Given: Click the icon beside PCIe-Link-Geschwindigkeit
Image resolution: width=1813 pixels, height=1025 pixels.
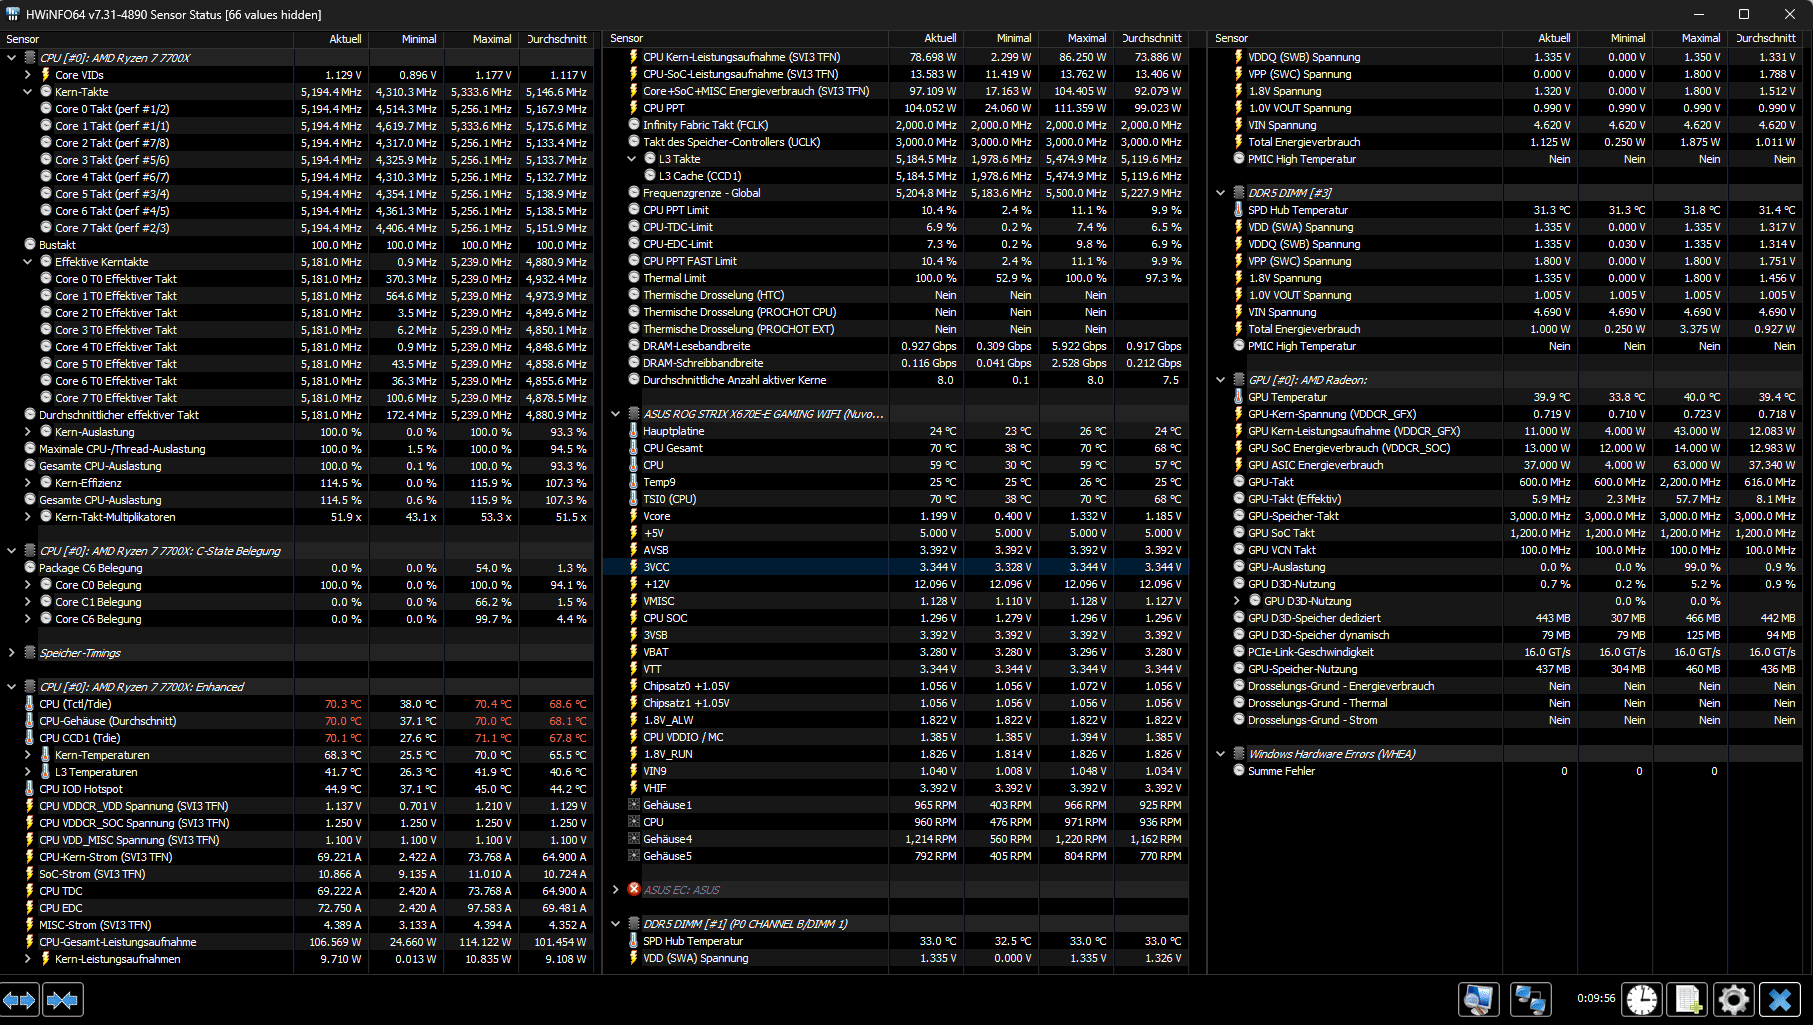Looking at the screenshot, I should pos(1239,652).
